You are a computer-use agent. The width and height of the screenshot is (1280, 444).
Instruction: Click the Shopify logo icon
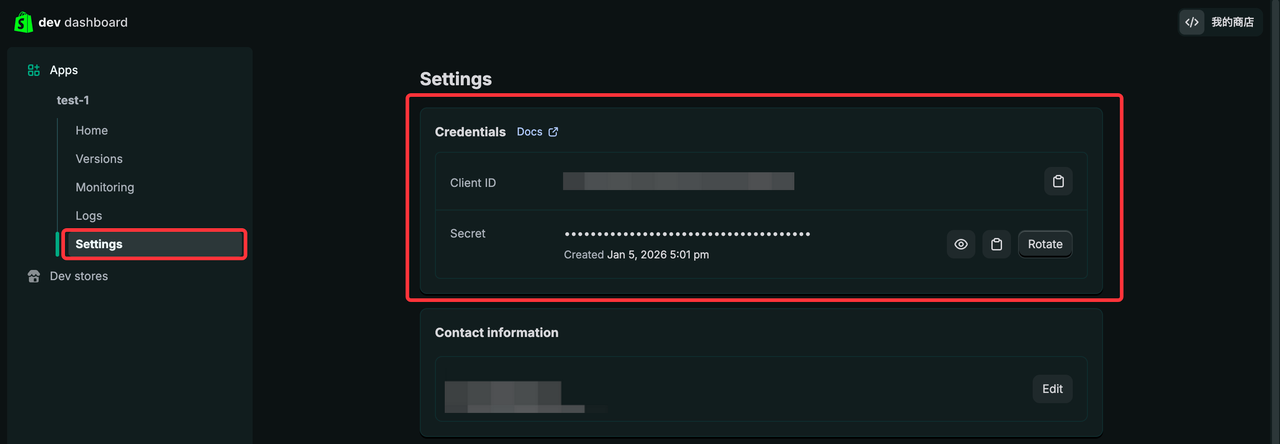[24, 22]
